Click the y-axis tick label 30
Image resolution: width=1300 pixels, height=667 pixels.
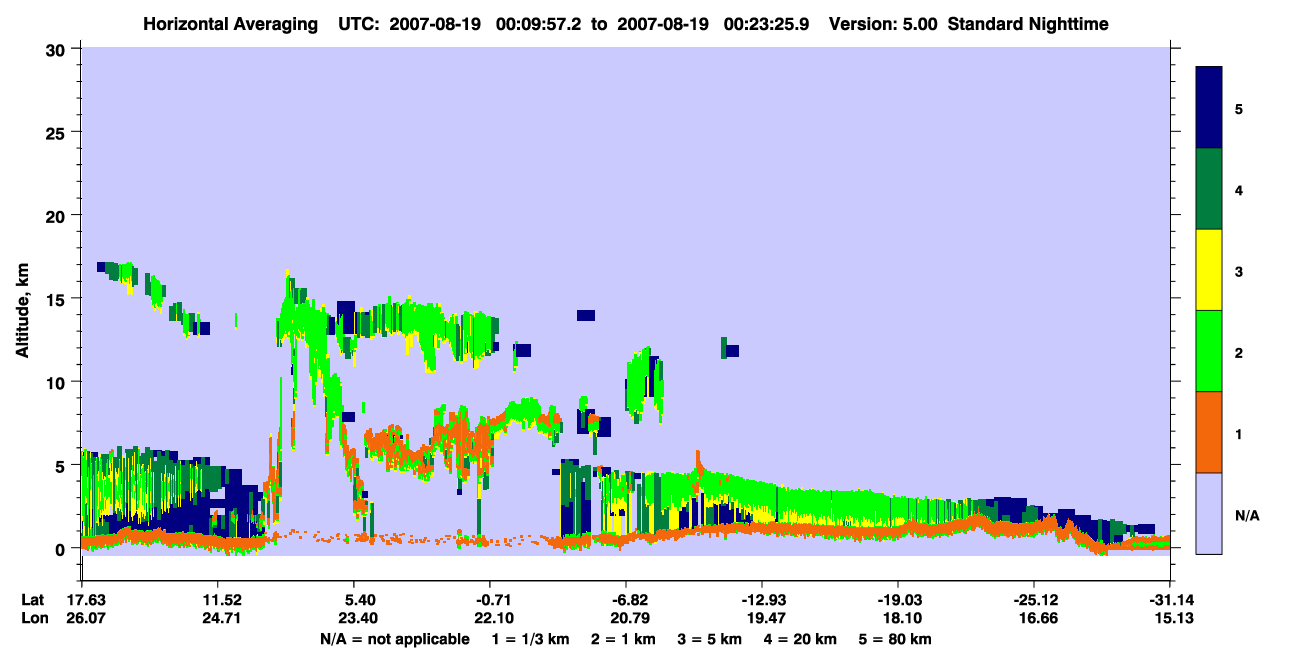tap(58, 49)
